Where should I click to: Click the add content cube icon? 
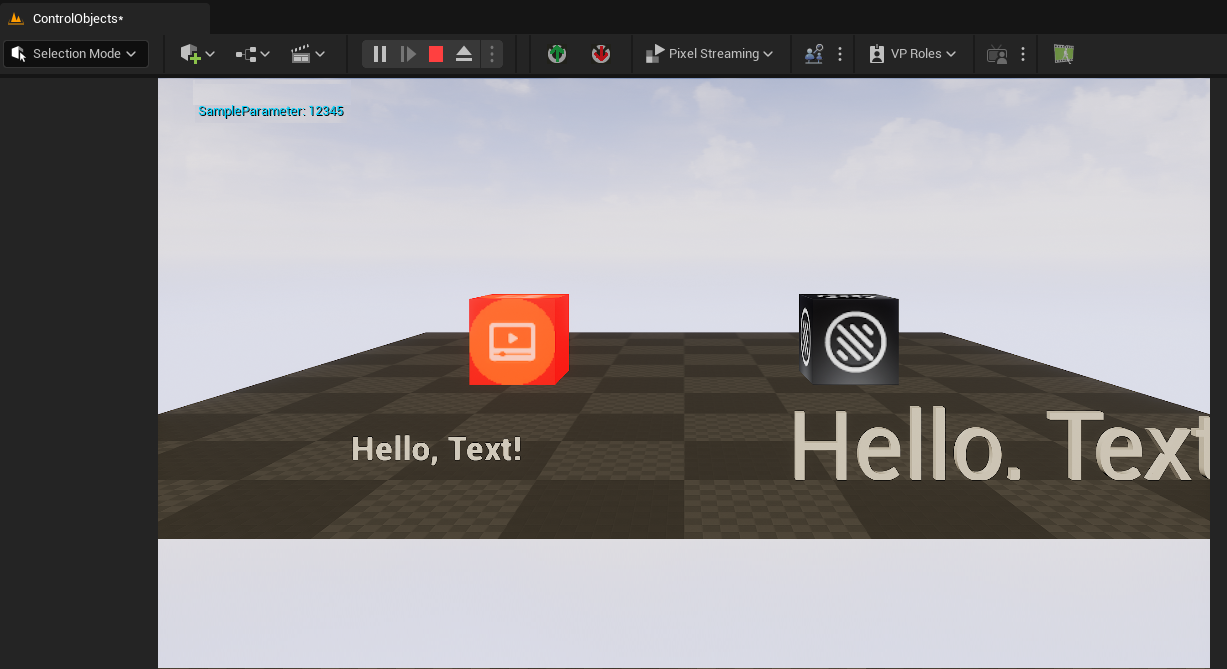click(190, 54)
